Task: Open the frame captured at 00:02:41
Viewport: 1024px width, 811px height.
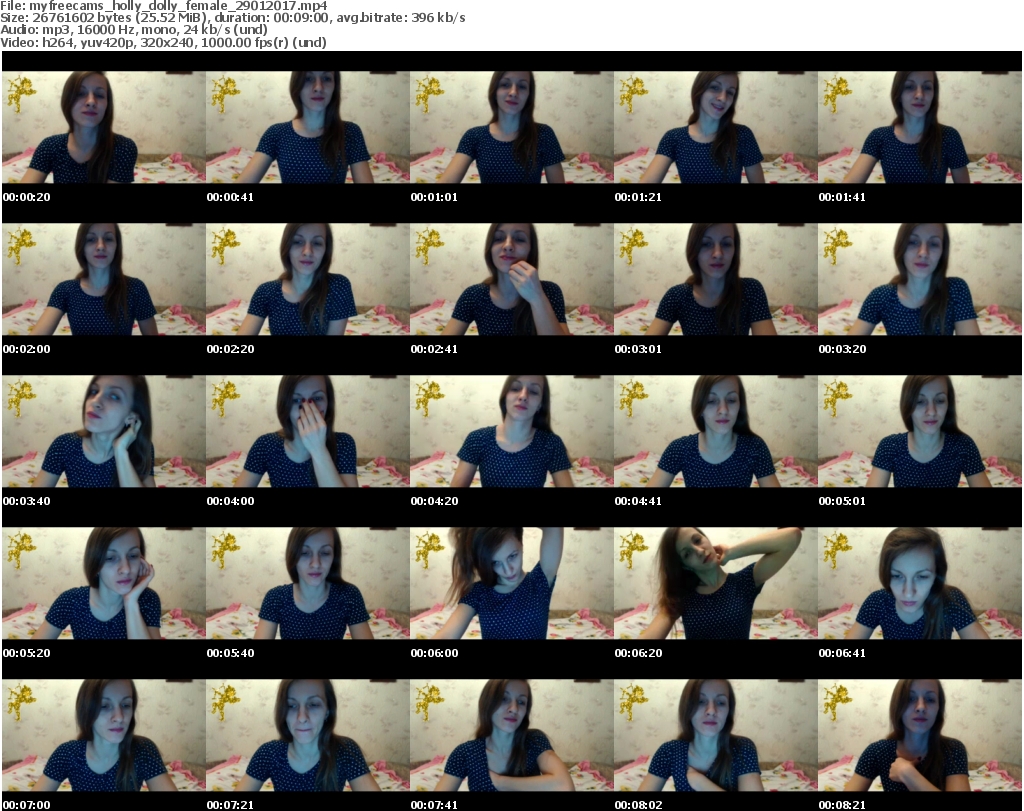Action: click(512, 279)
